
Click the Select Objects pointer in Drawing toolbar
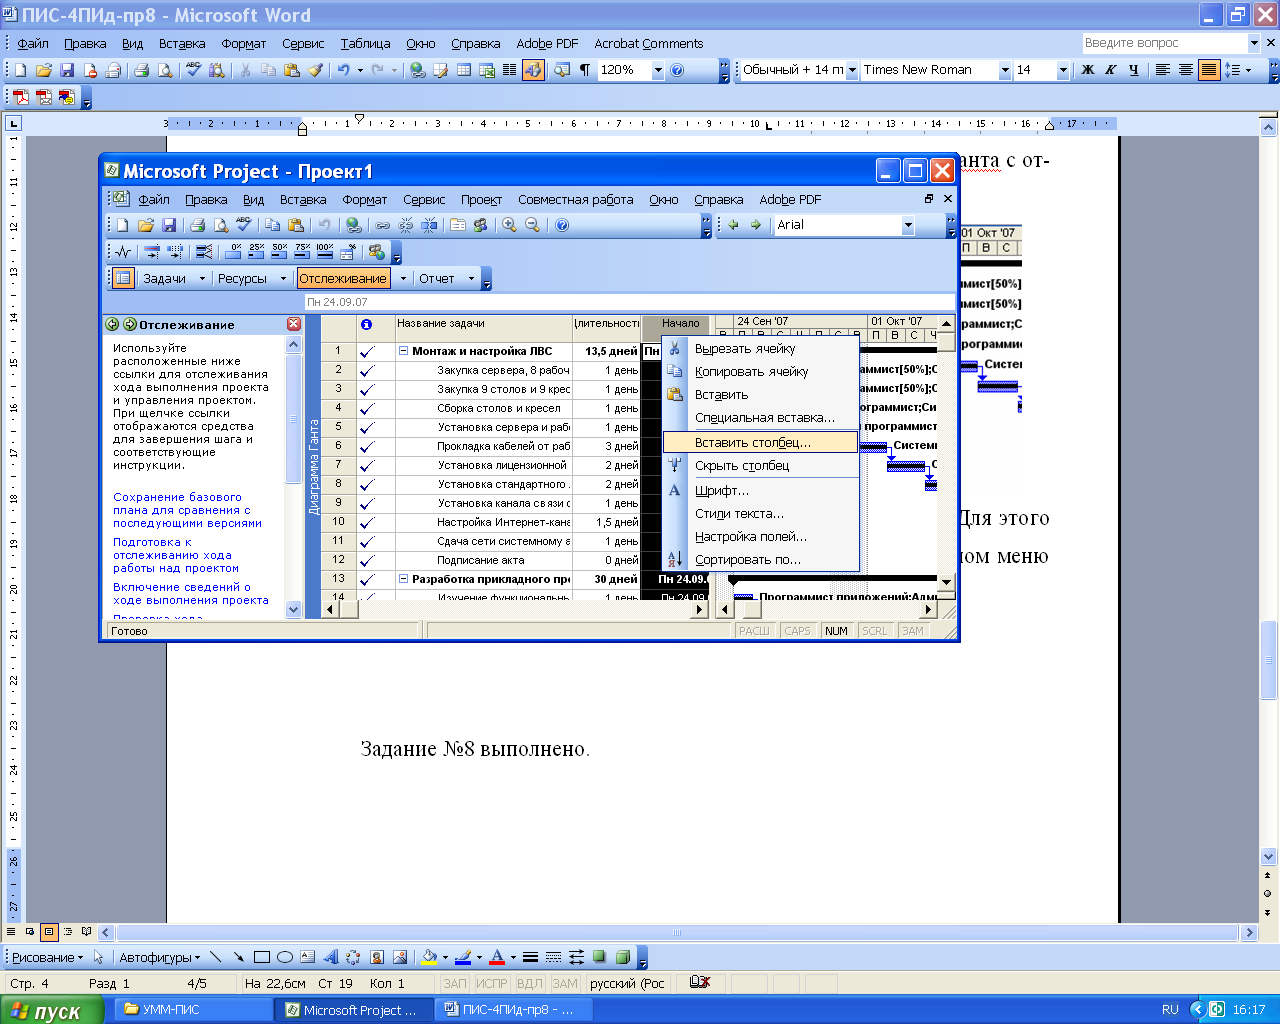[98, 957]
